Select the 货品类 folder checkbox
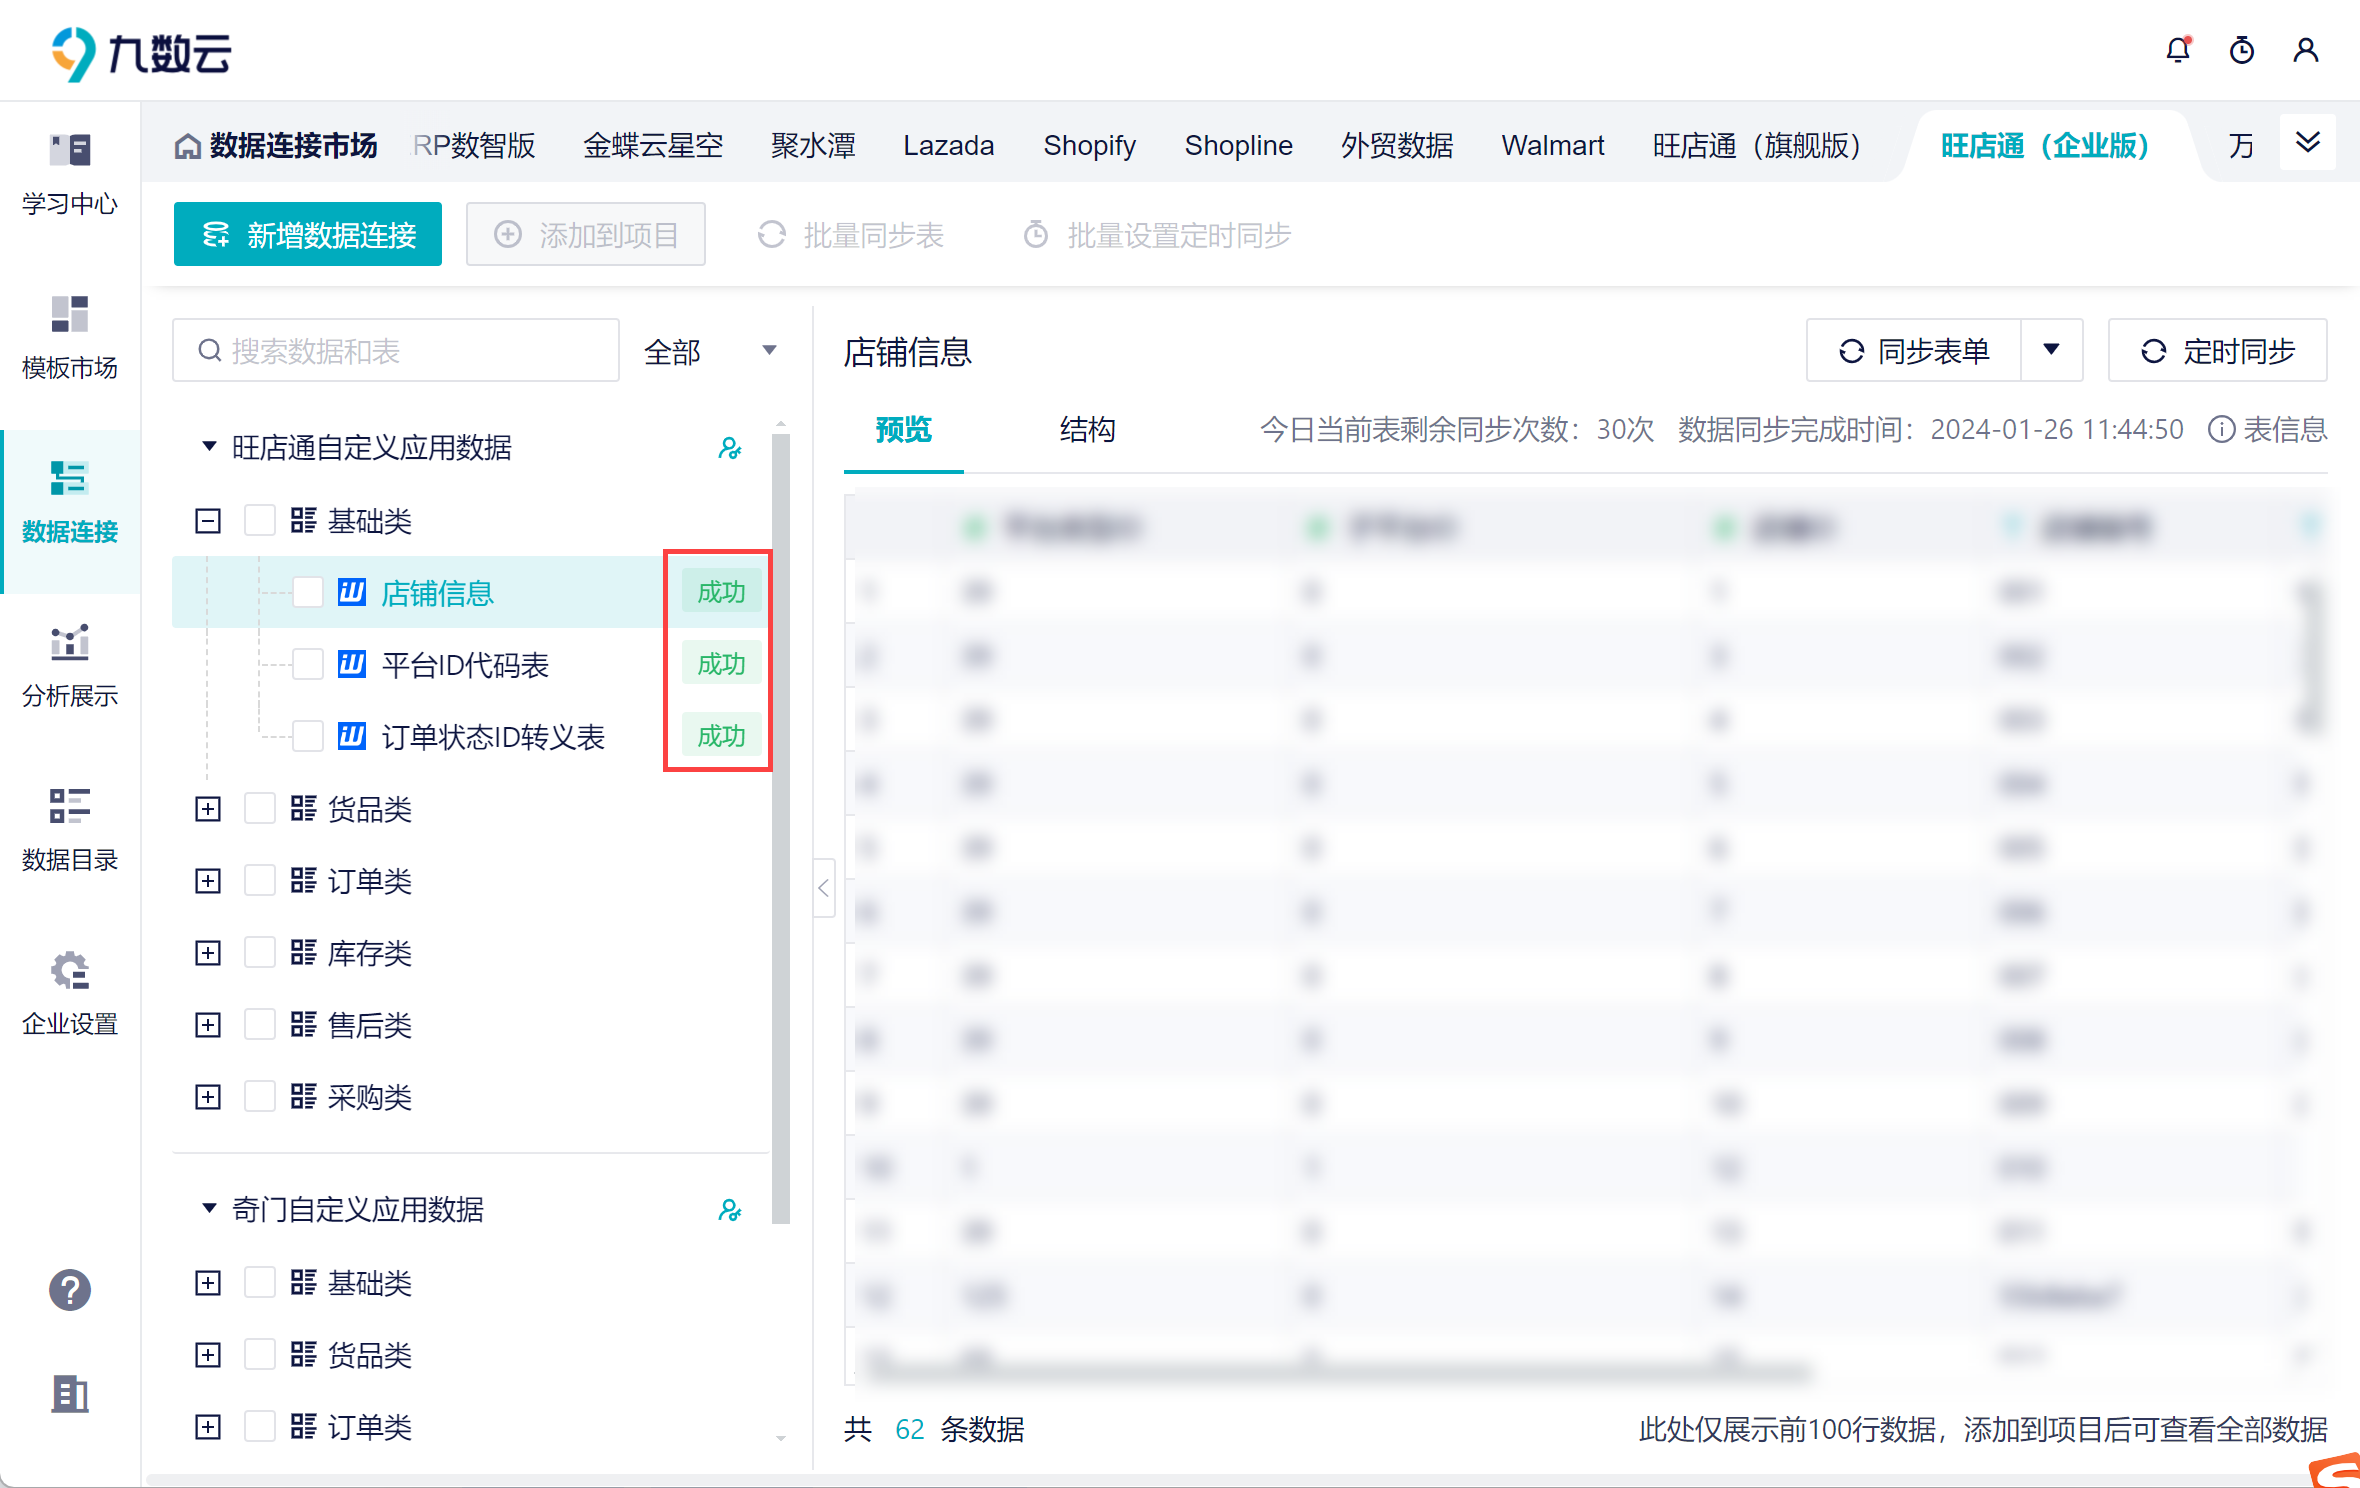The image size is (2360, 1488). coord(260,808)
